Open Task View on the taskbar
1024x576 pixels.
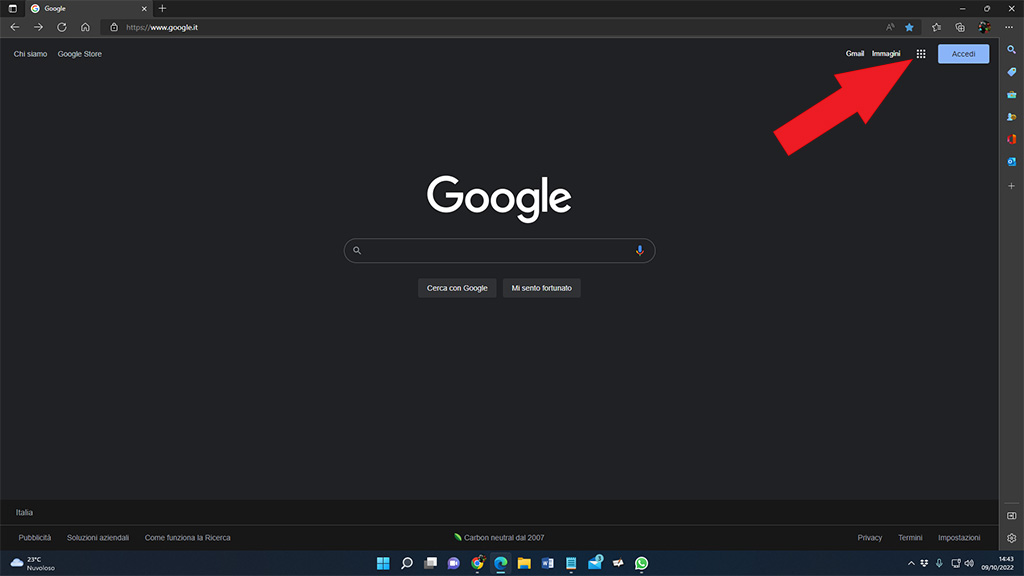(x=430, y=563)
